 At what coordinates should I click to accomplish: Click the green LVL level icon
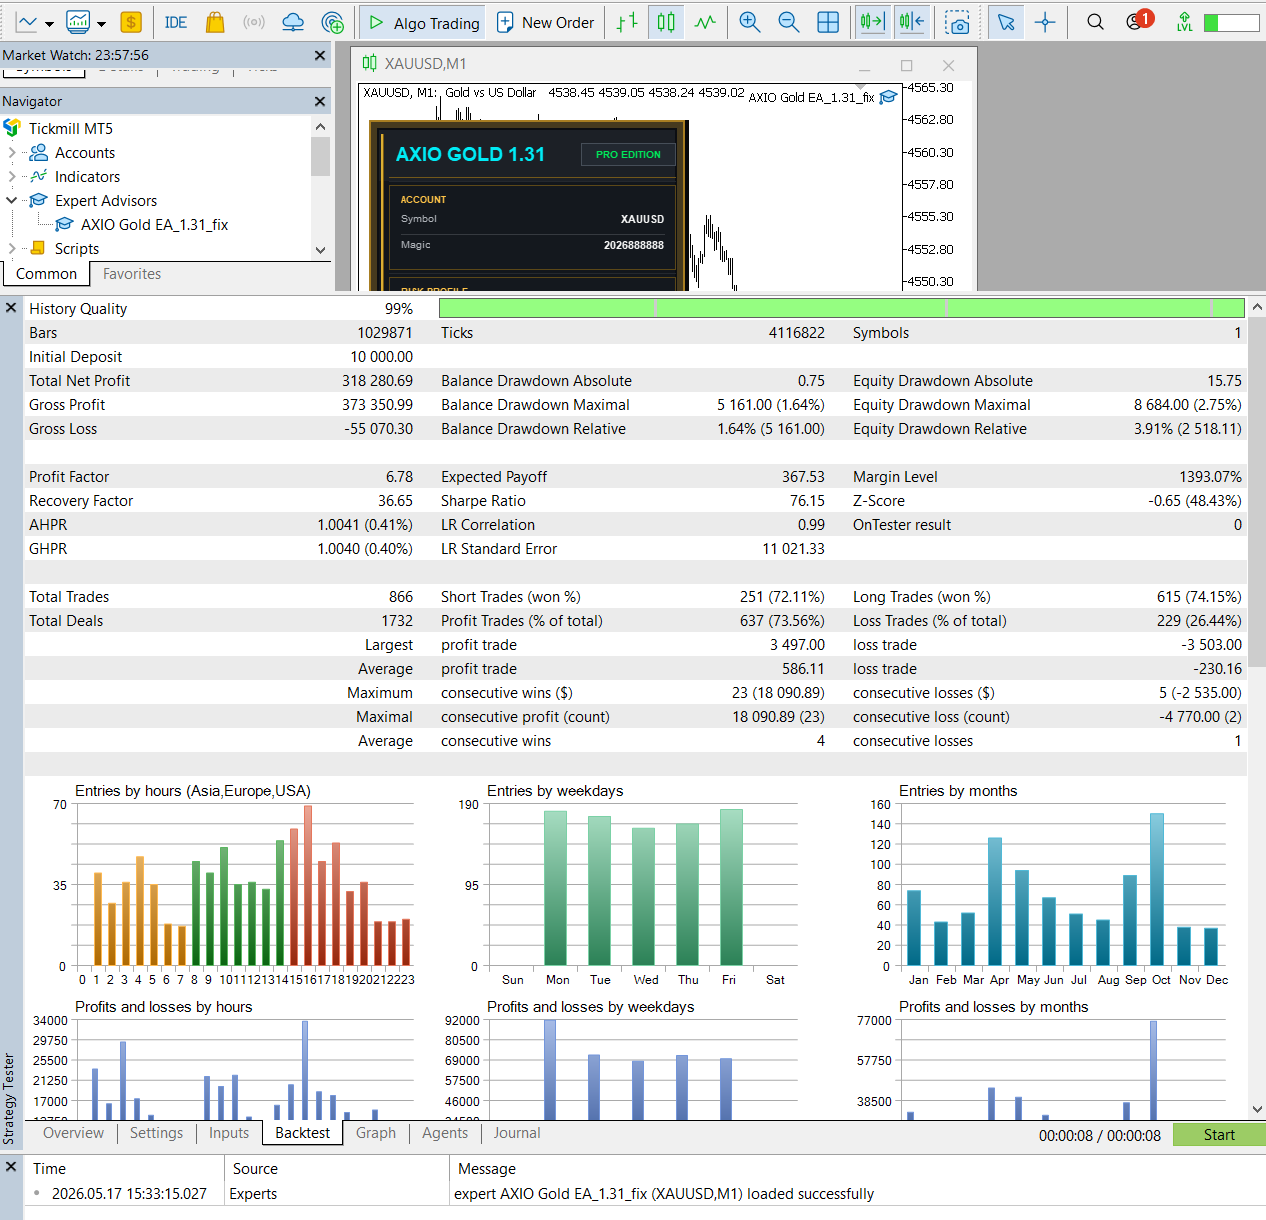pos(1184,22)
